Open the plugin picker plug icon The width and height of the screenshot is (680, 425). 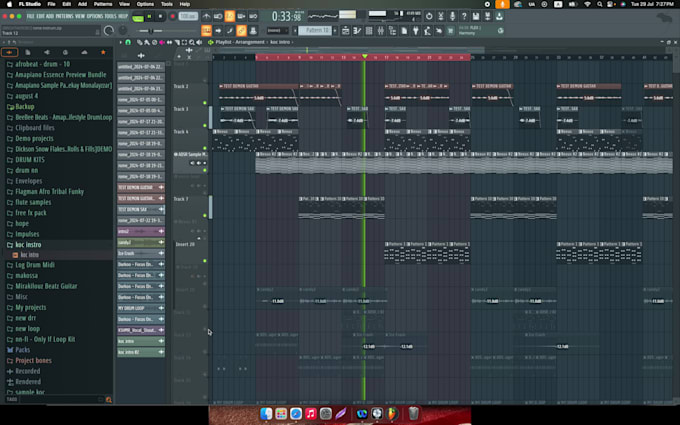click(416, 30)
